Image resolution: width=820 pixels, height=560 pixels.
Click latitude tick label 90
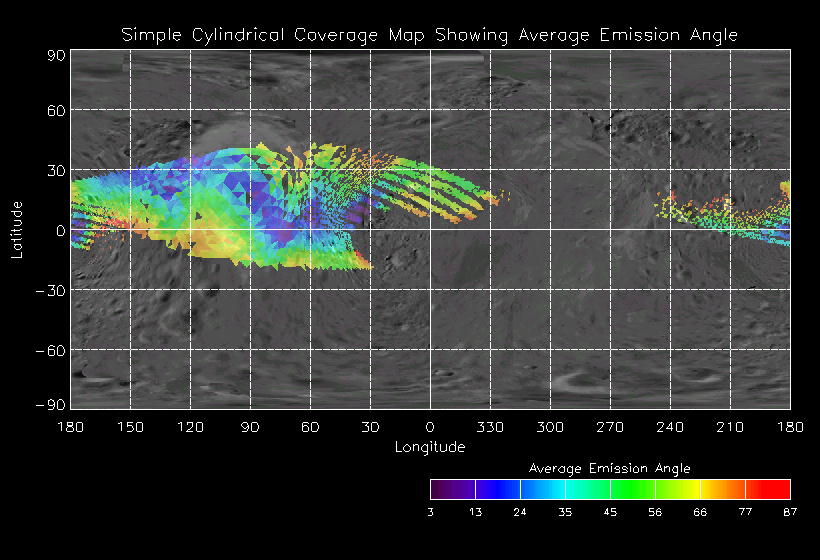56,55
